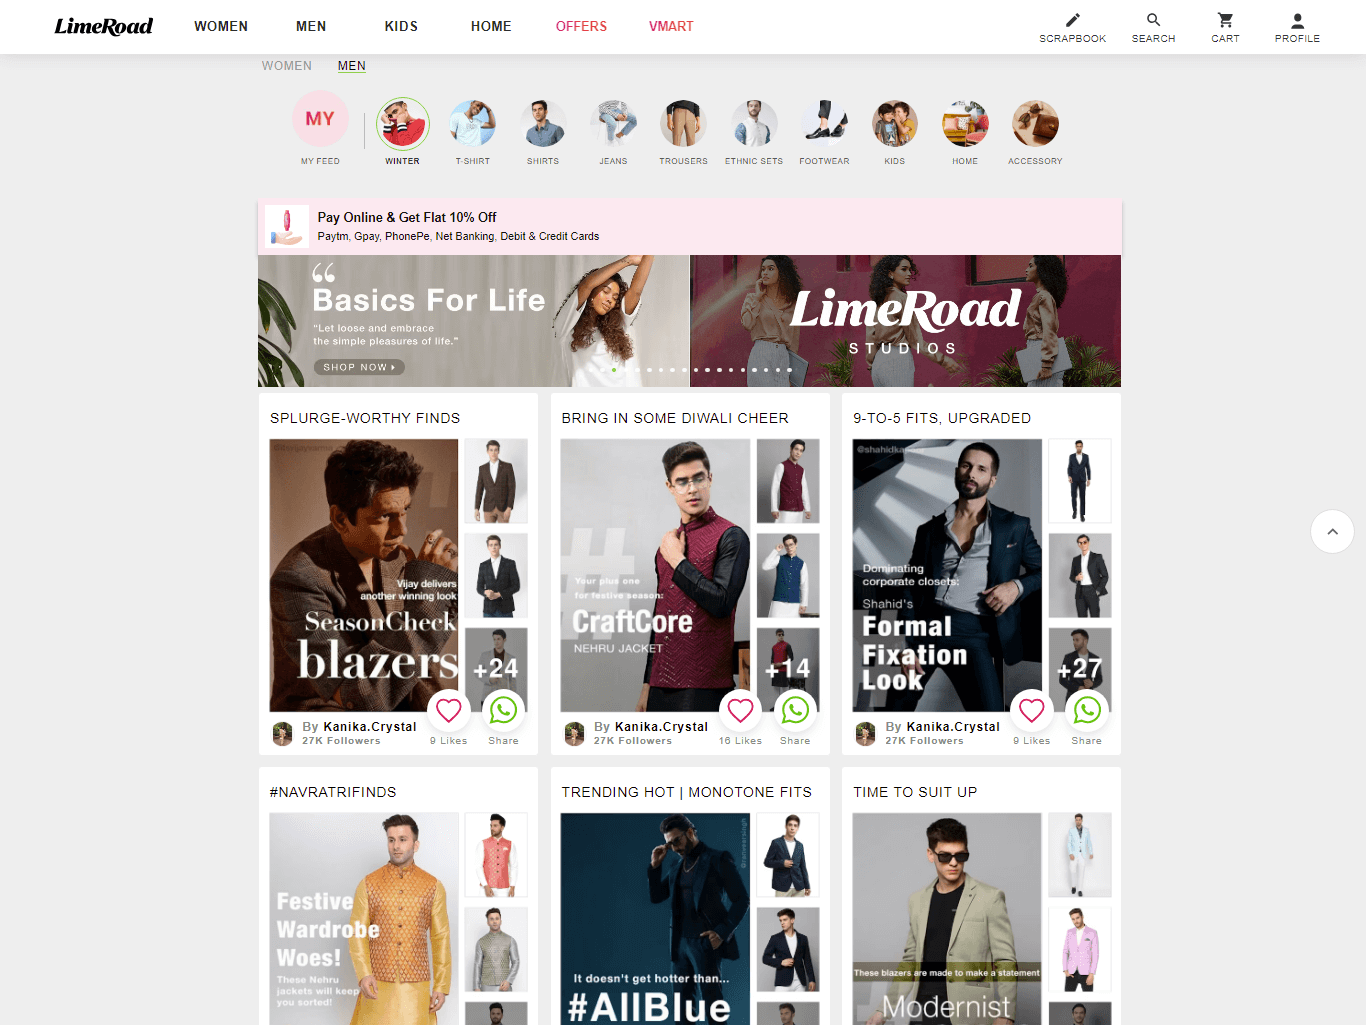Viewport: 1366px width, 1025px height.
Task: View the +27 more items in 9-to-5 Fits
Action: pyautogui.click(x=1080, y=668)
